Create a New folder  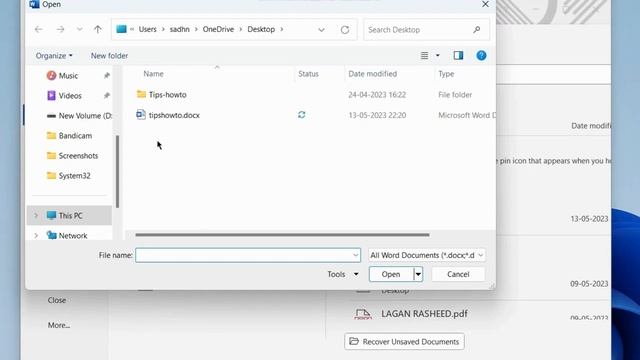click(109, 56)
